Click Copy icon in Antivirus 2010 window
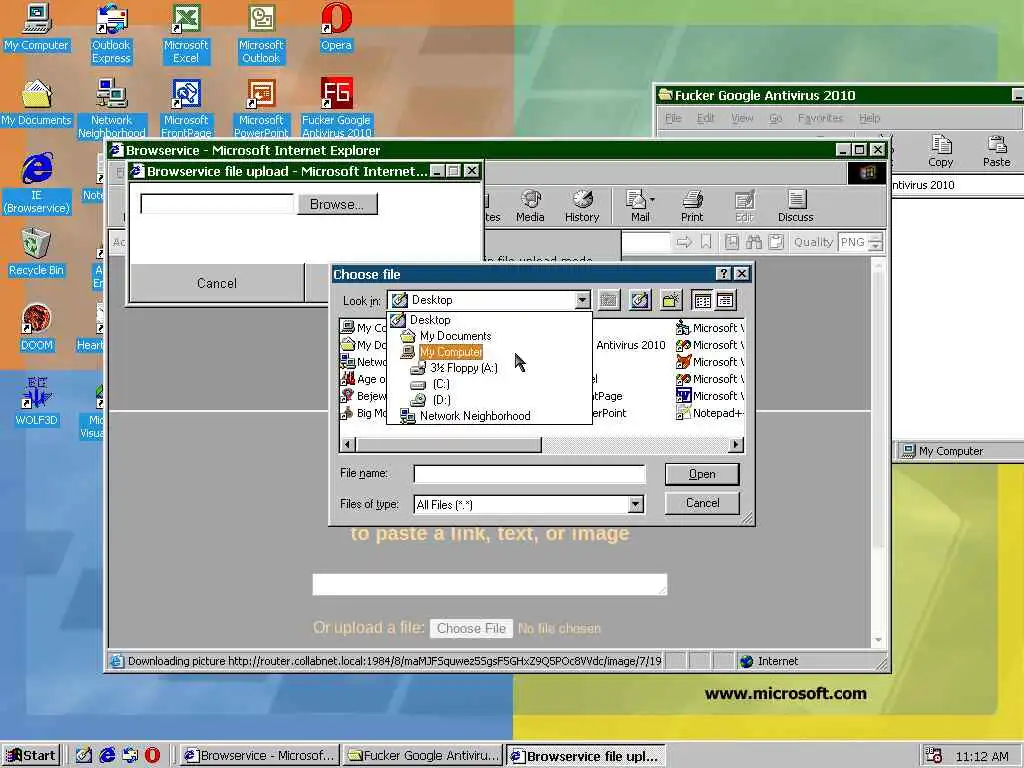 coord(940,152)
